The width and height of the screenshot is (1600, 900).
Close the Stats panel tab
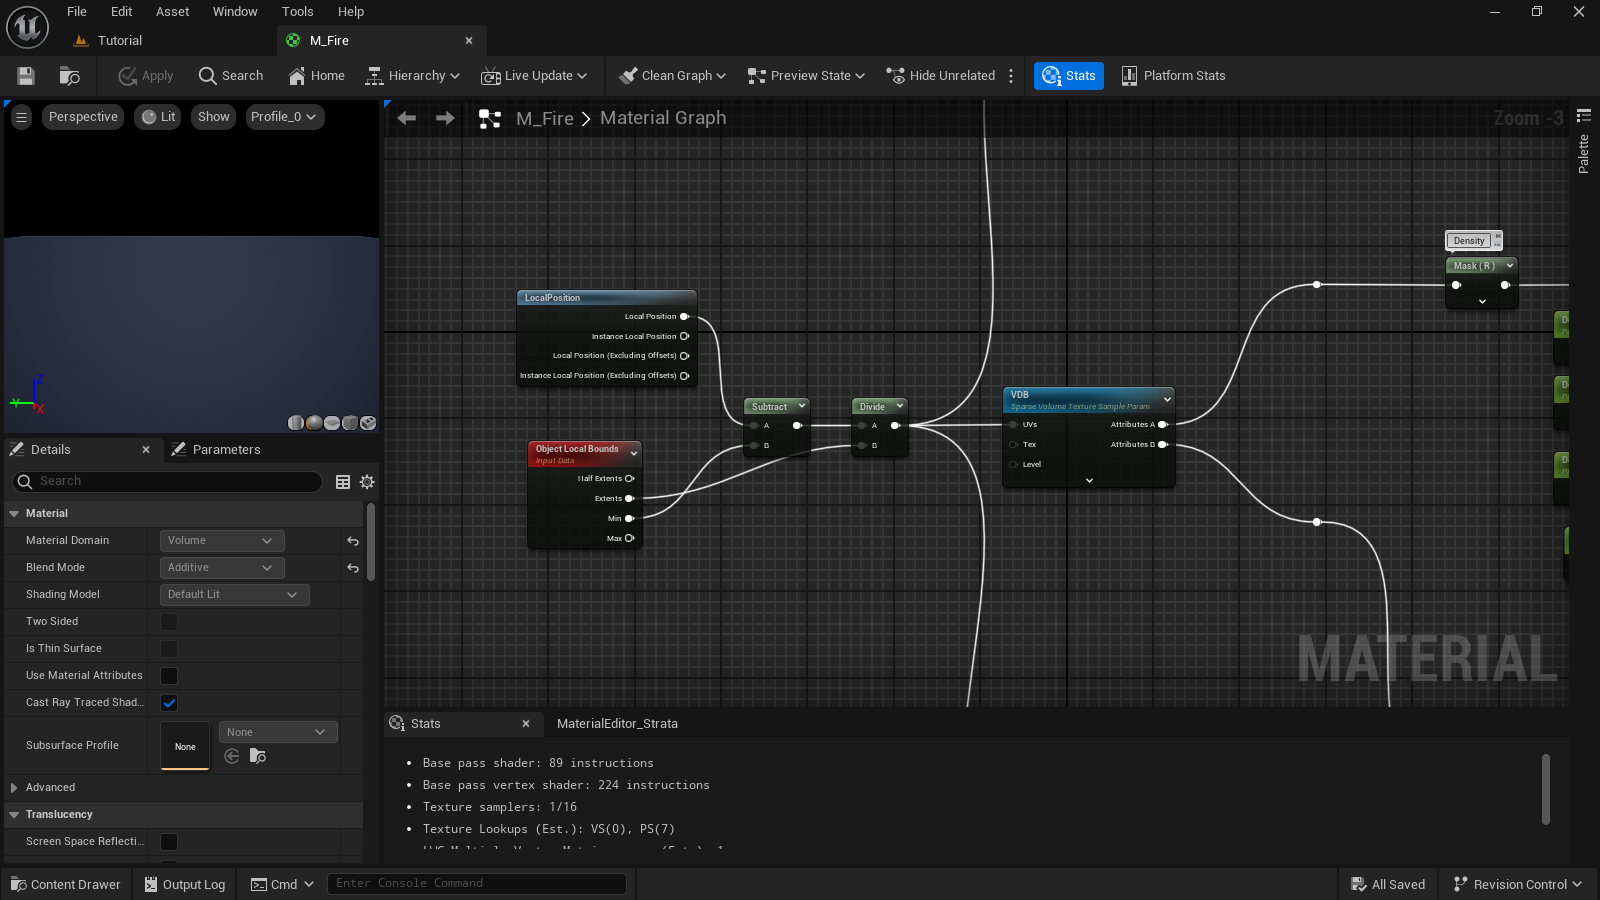[x=526, y=724]
